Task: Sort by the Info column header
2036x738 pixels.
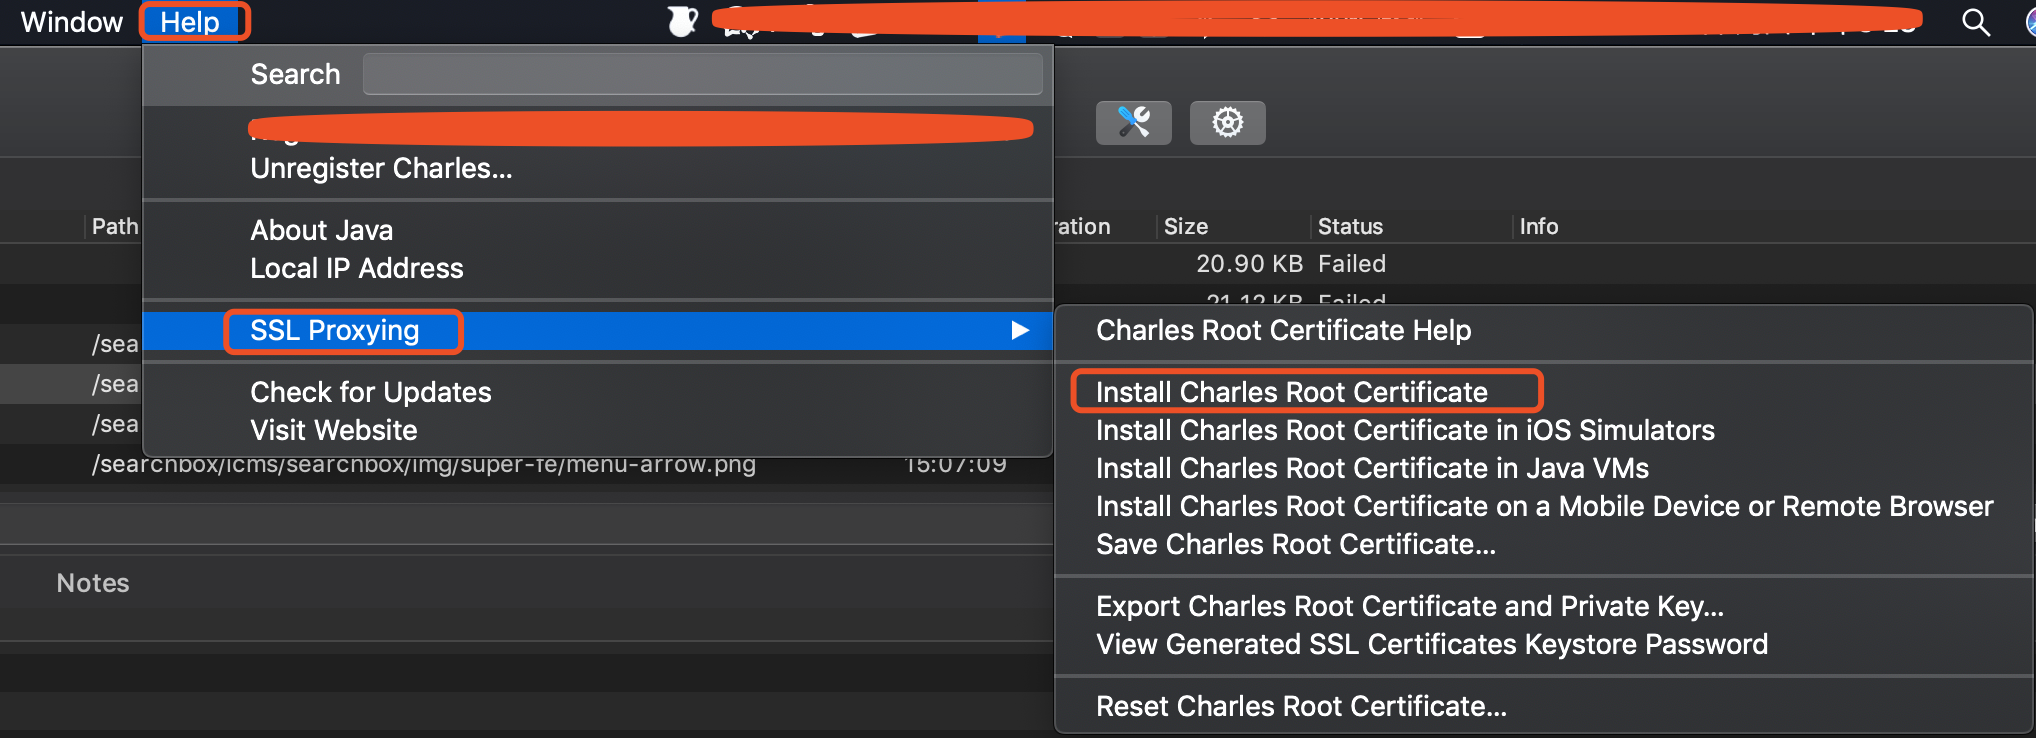Action: point(1538,226)
